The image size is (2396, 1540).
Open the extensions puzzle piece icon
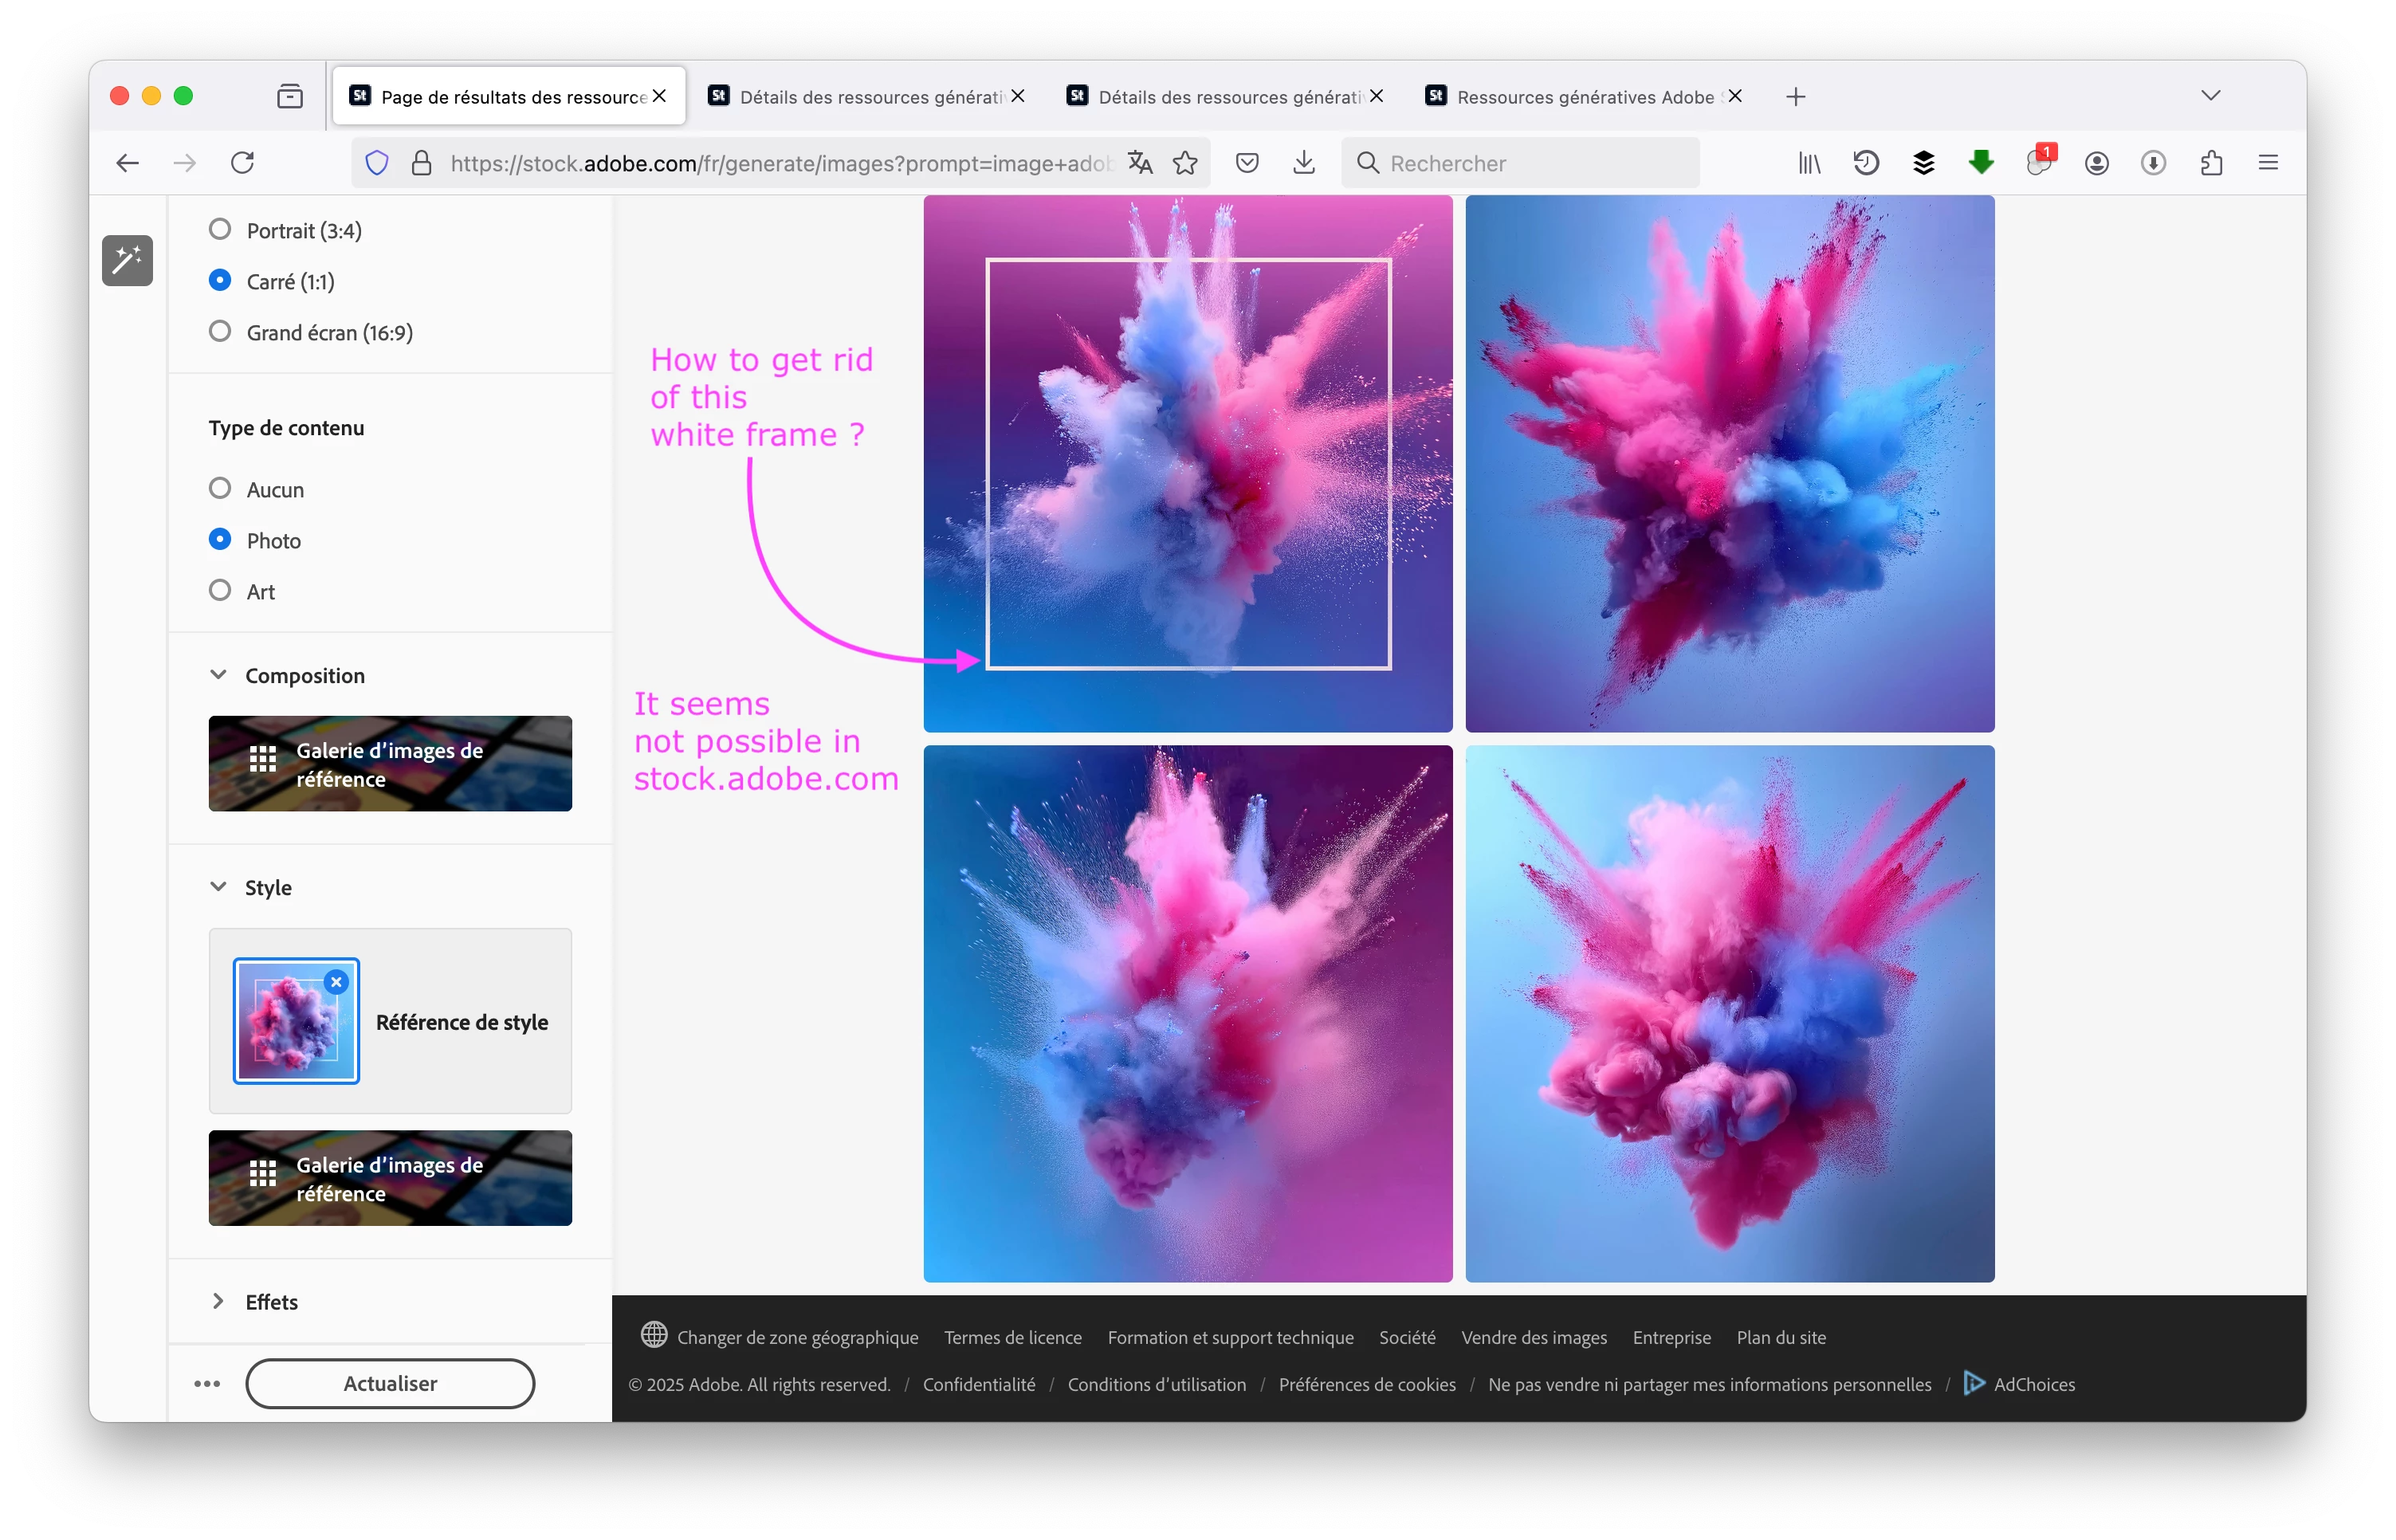pos(2211,163)
